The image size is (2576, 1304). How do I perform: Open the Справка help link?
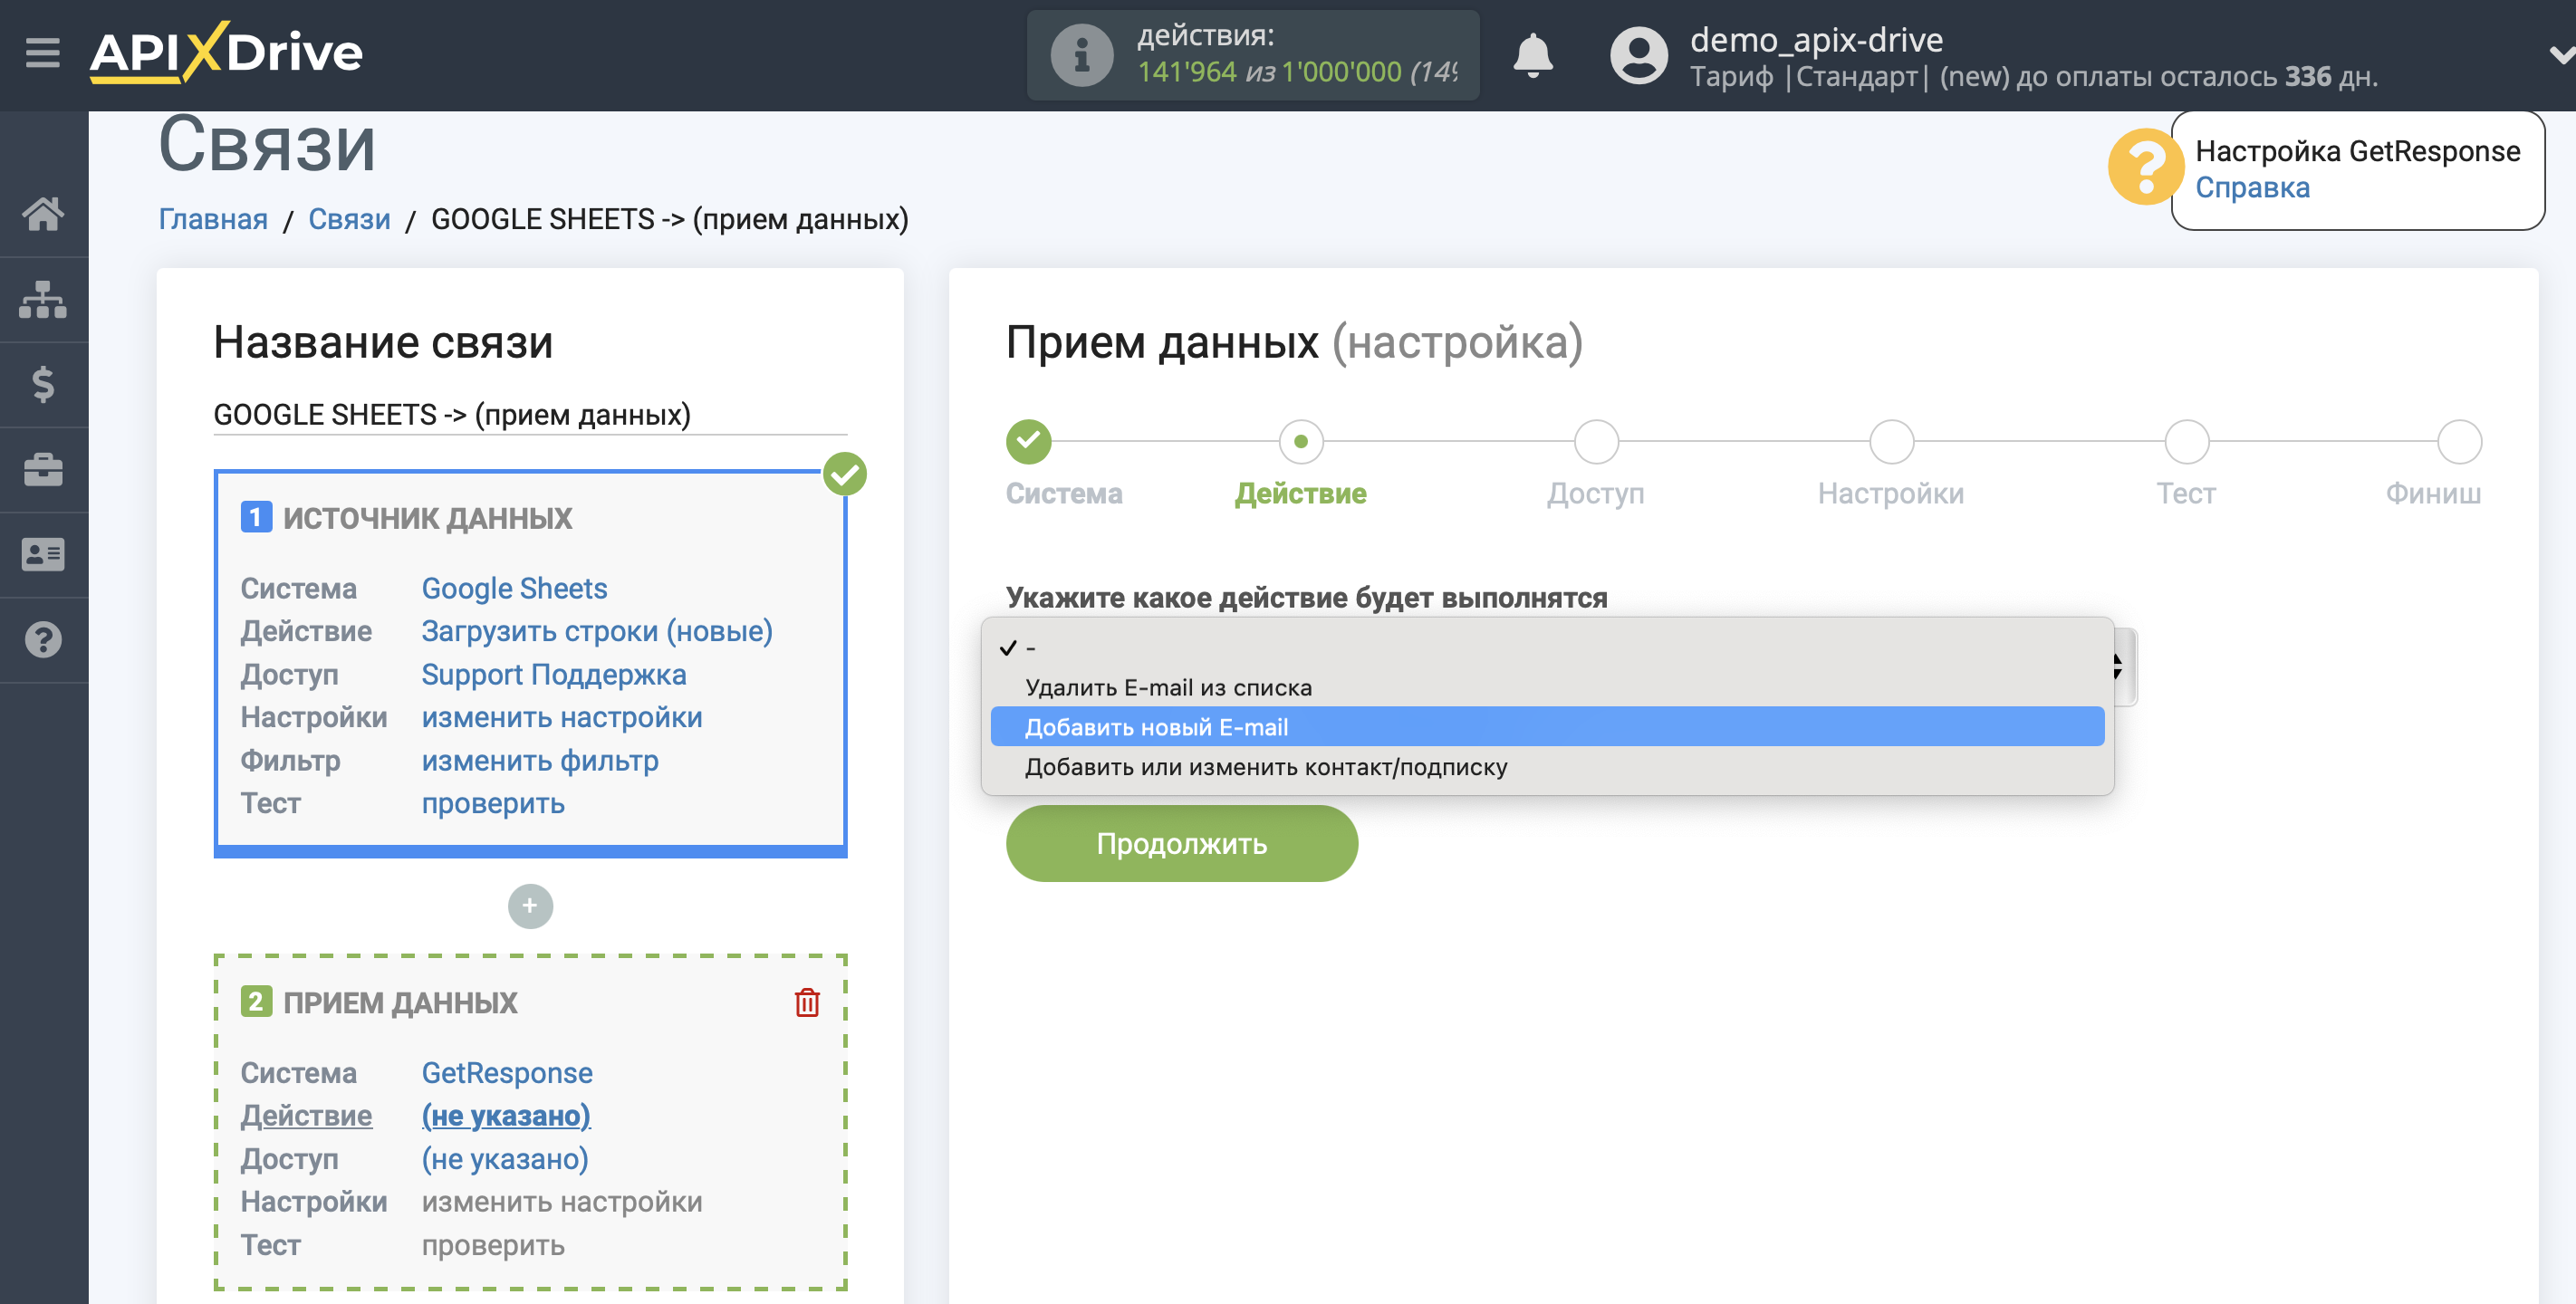pyautogui.click(x=2252, y=188)
